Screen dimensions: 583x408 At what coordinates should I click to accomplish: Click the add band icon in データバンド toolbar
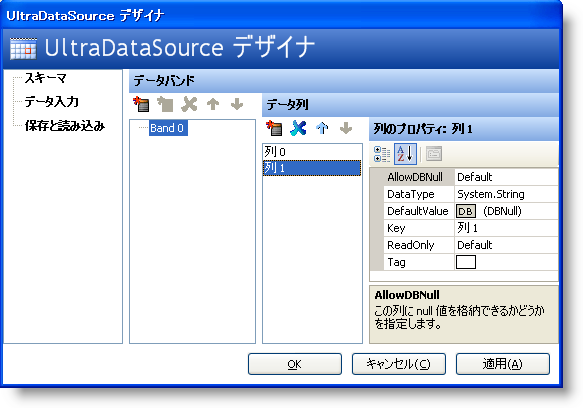point(141,105)
